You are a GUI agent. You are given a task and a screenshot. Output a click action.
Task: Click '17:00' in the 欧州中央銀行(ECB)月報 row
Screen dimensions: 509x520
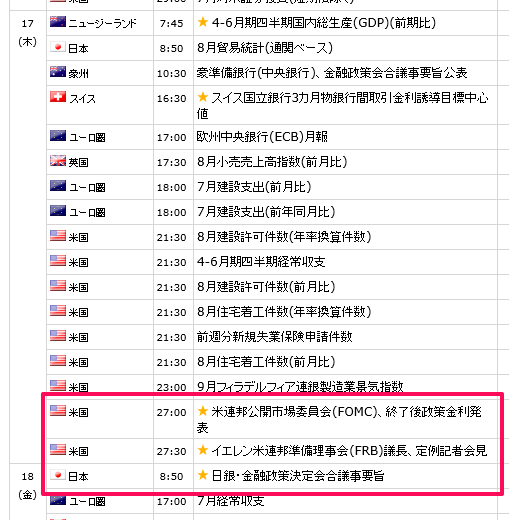171,137
